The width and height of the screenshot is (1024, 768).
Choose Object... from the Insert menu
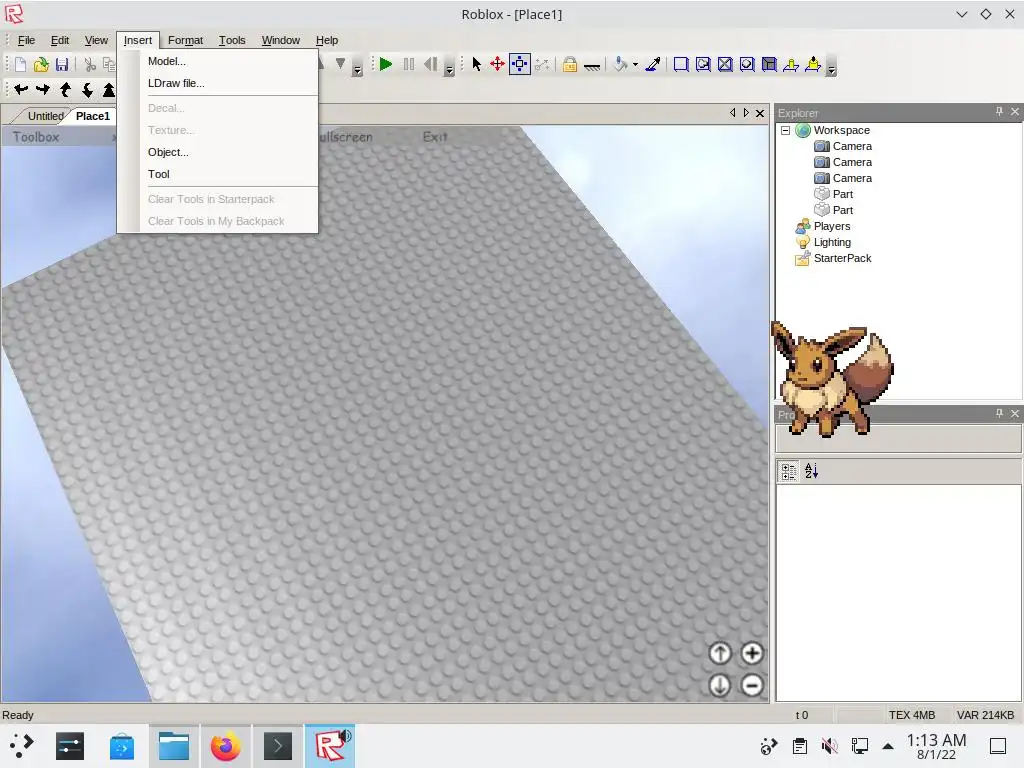[217, 152]
